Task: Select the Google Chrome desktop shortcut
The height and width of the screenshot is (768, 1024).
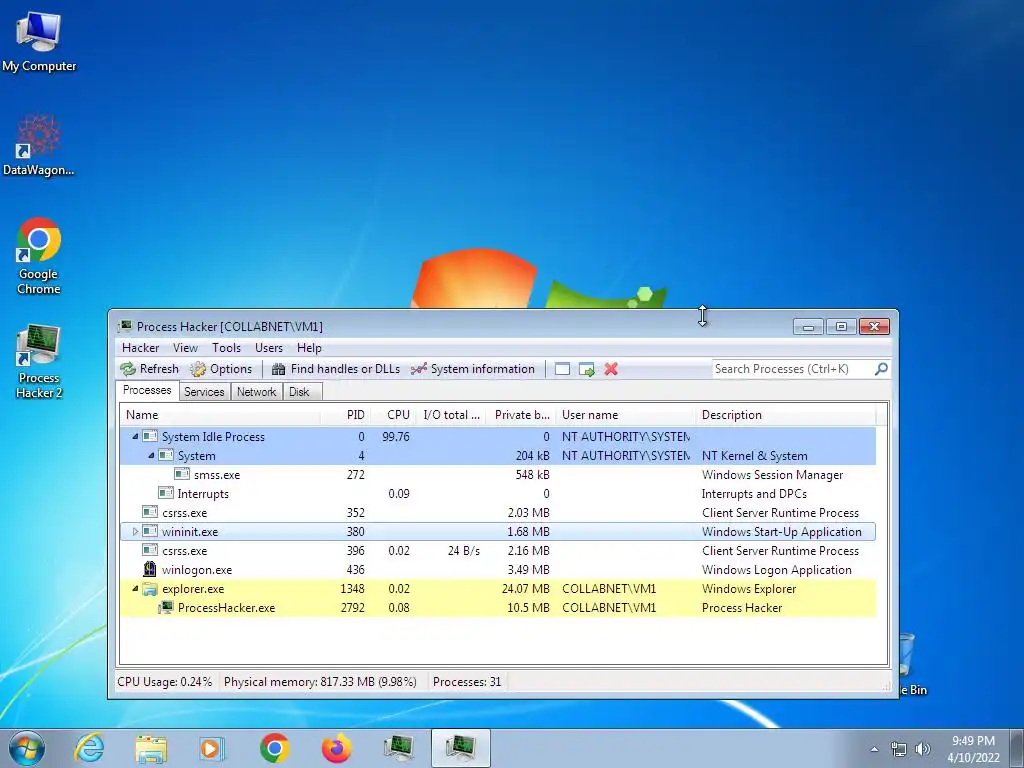Action: (x=39, y=256)
